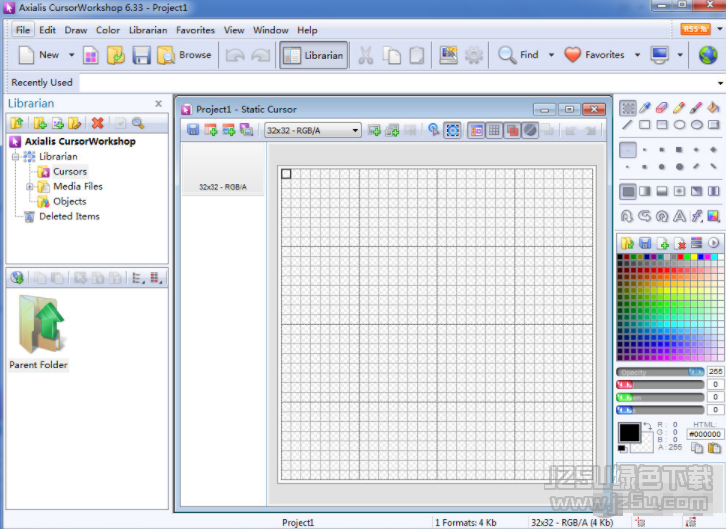Open the RSS button dropdown arrow

[720, 29]
